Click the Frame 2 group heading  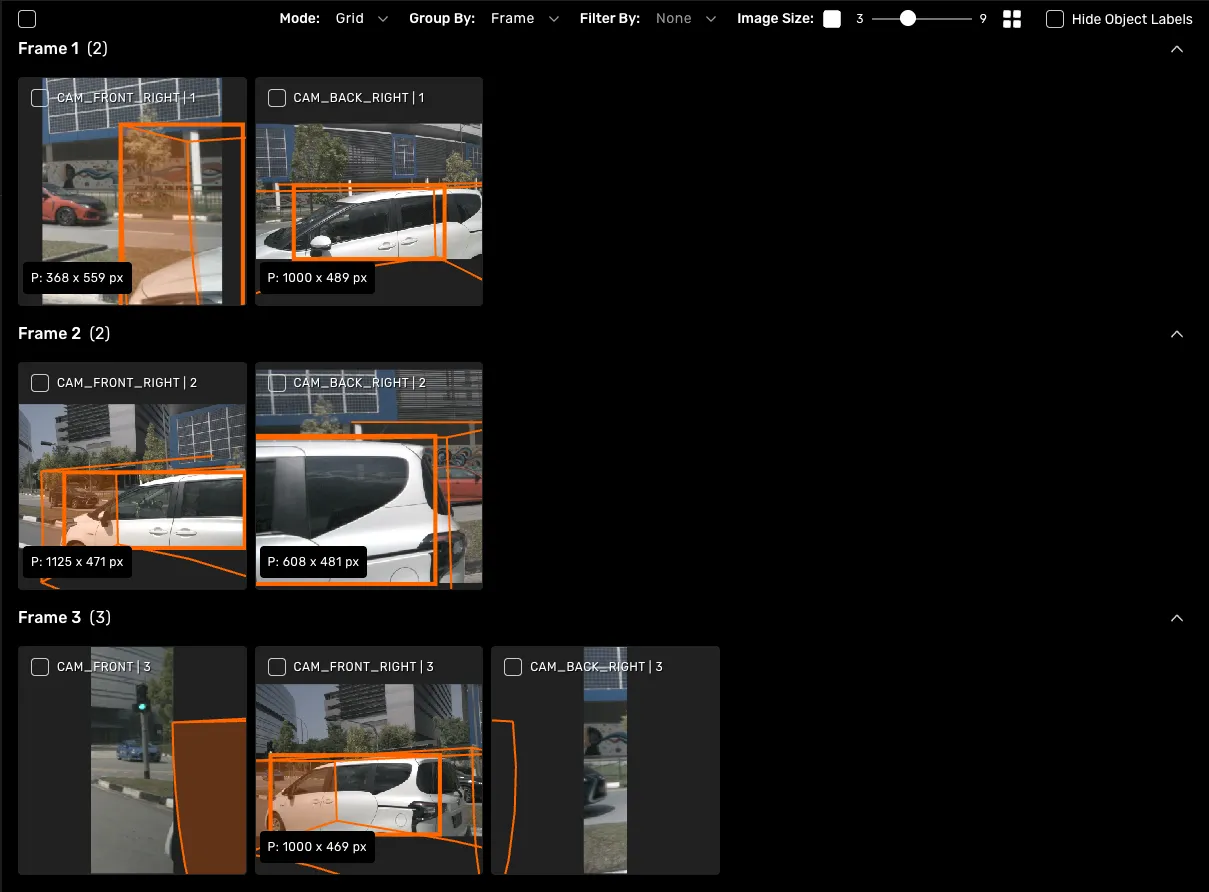click(64, 334)
